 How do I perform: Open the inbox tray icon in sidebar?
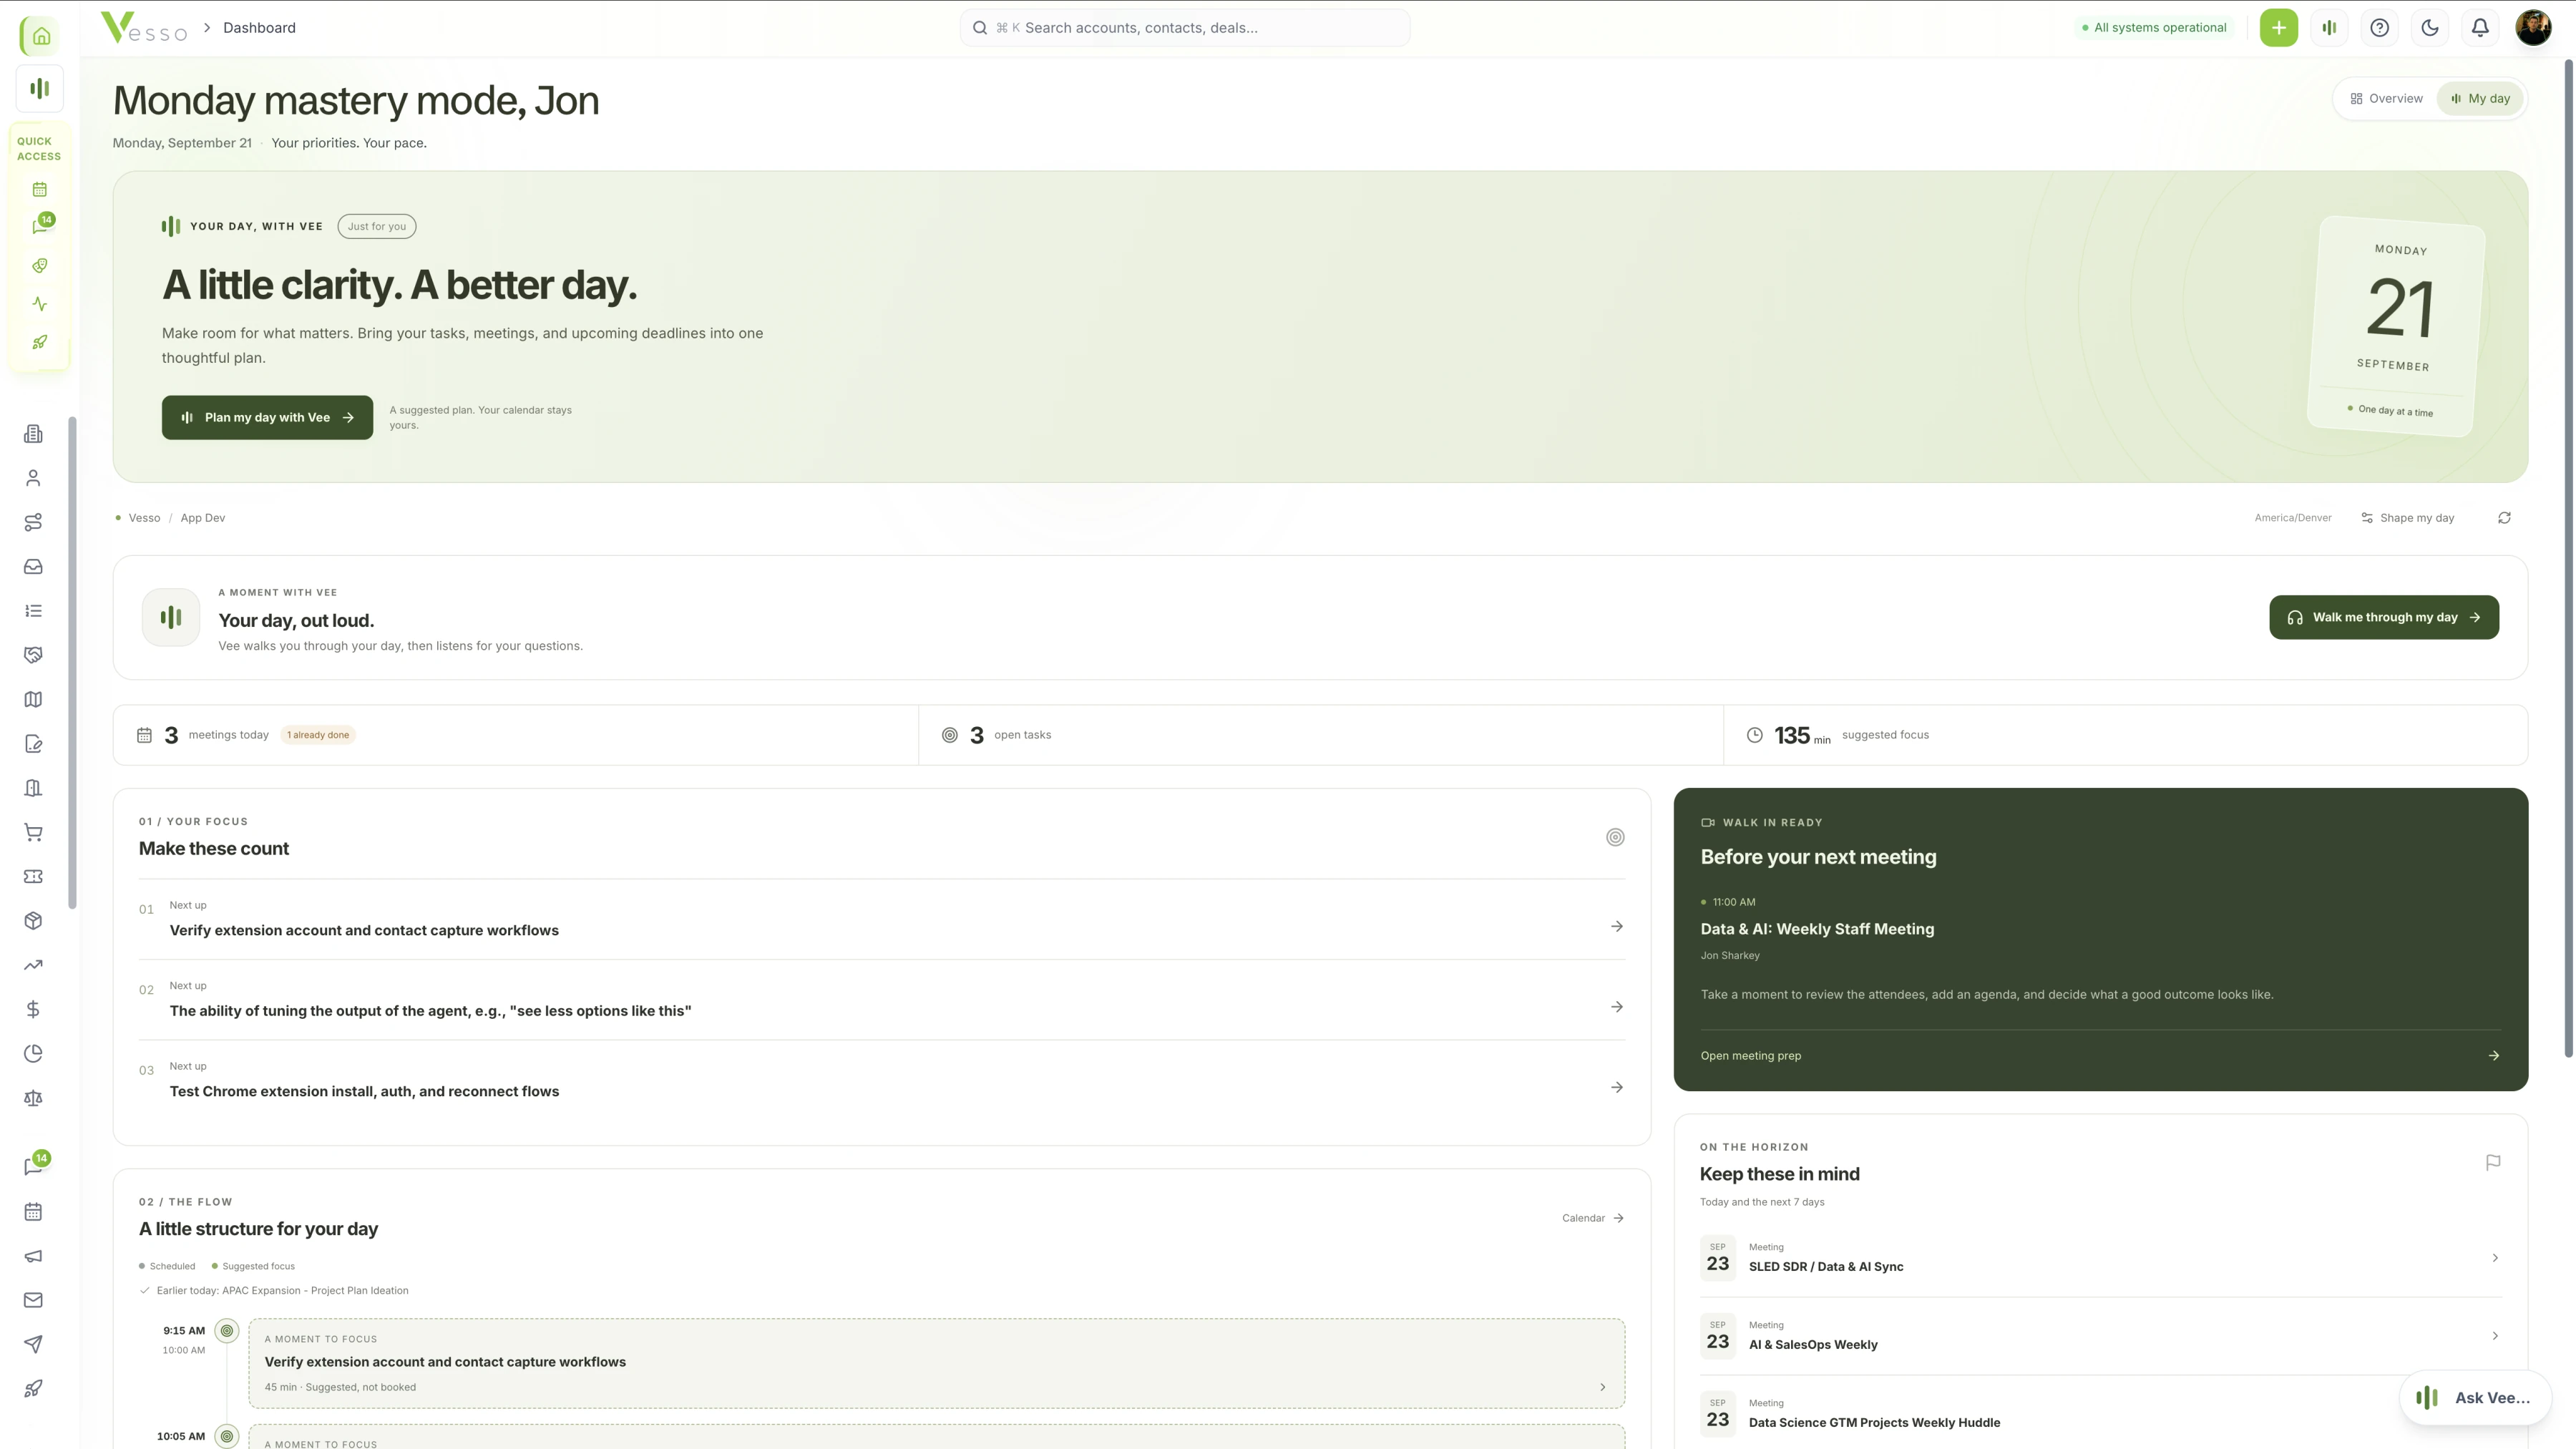click(x=33, y=567)
